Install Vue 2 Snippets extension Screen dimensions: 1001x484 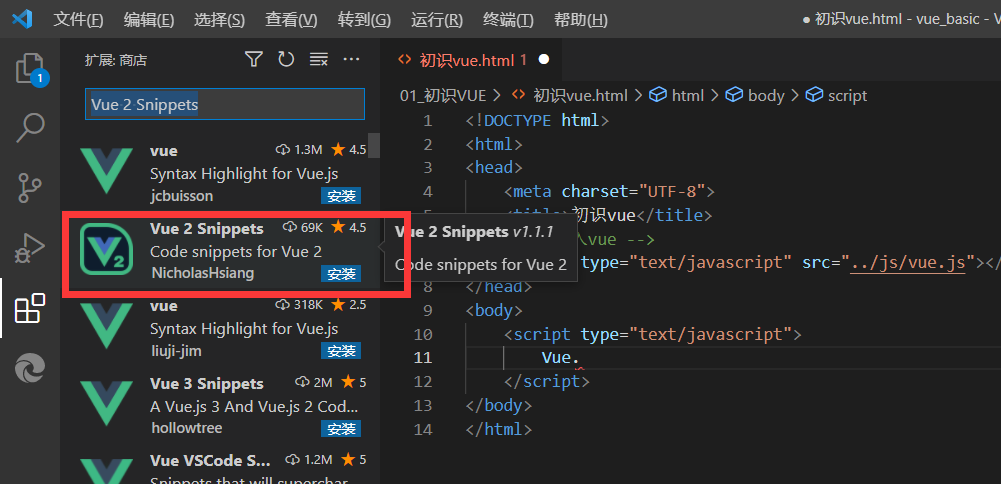coord(340,274)
